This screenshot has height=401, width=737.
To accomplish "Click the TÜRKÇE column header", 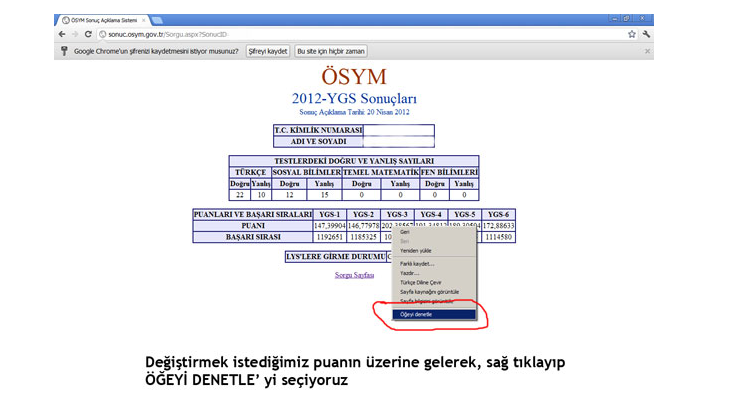I will pyautogui.click(x=251, y=173).
